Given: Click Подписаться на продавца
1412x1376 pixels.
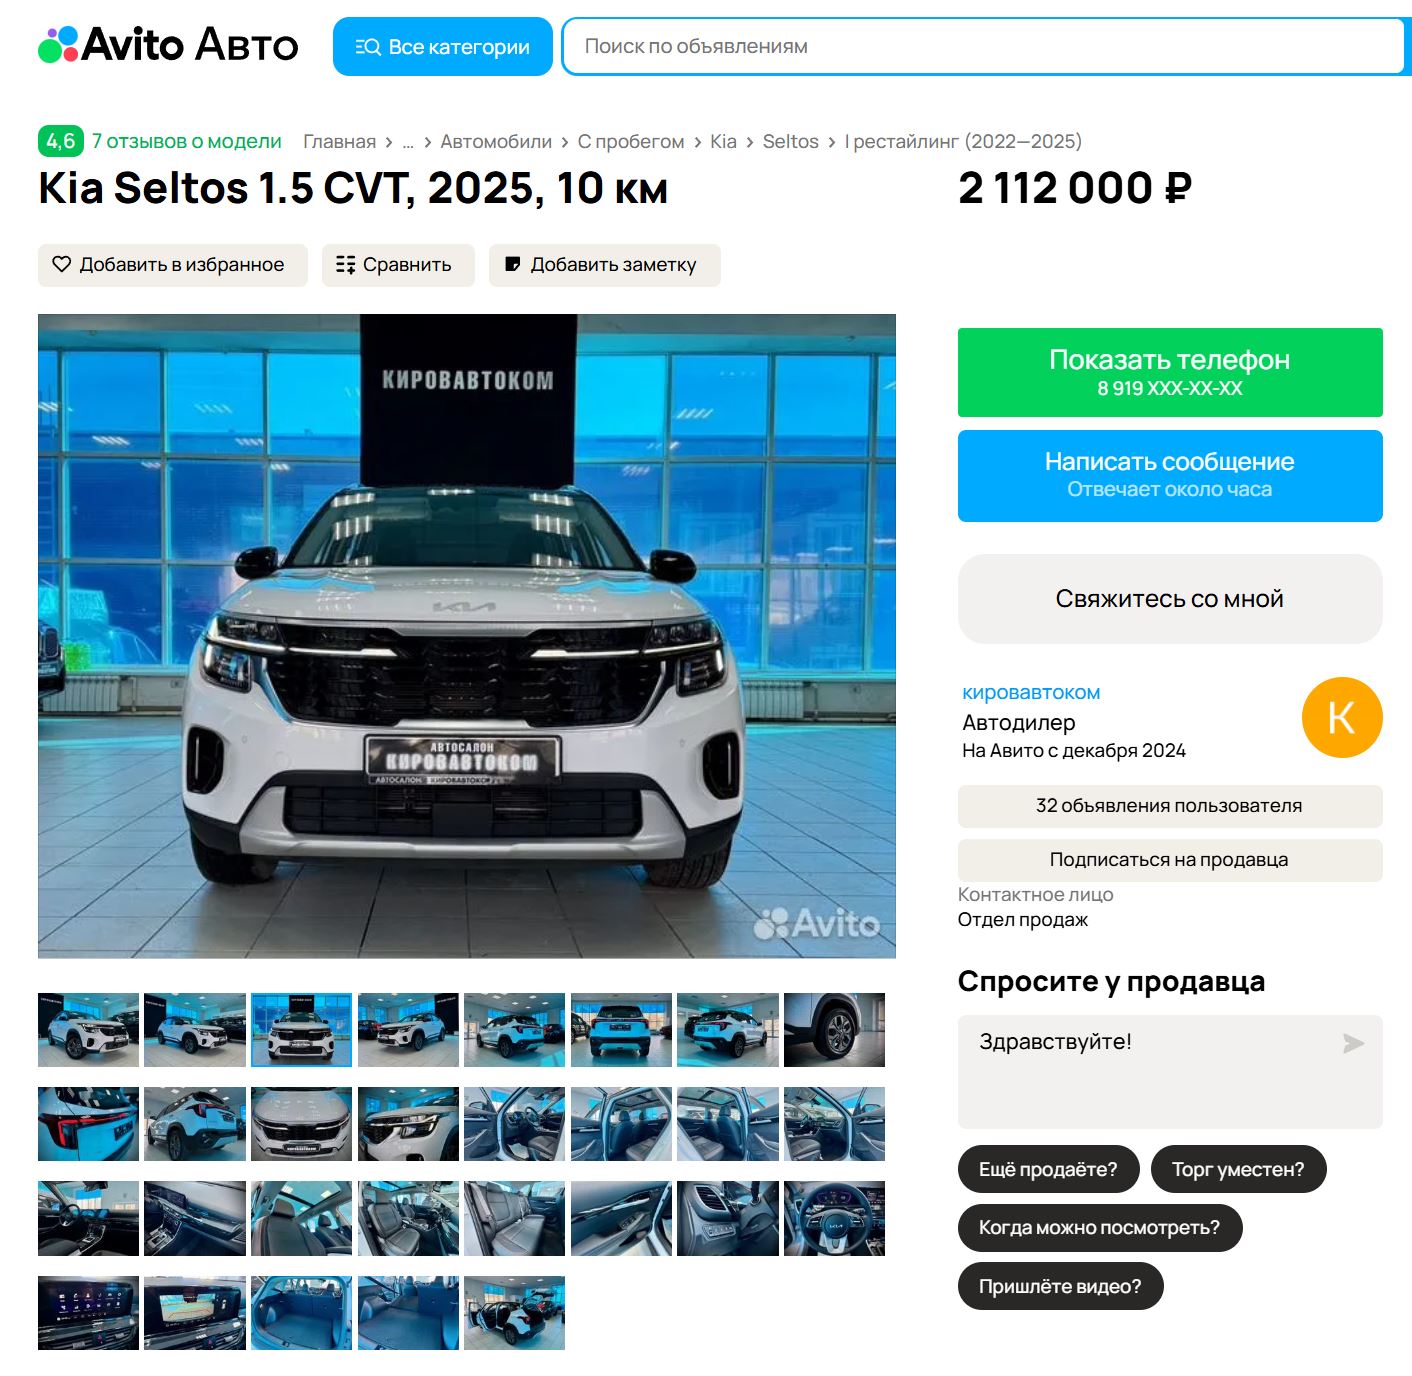Looking at the screenshot, I should [x=1170, y=860].
